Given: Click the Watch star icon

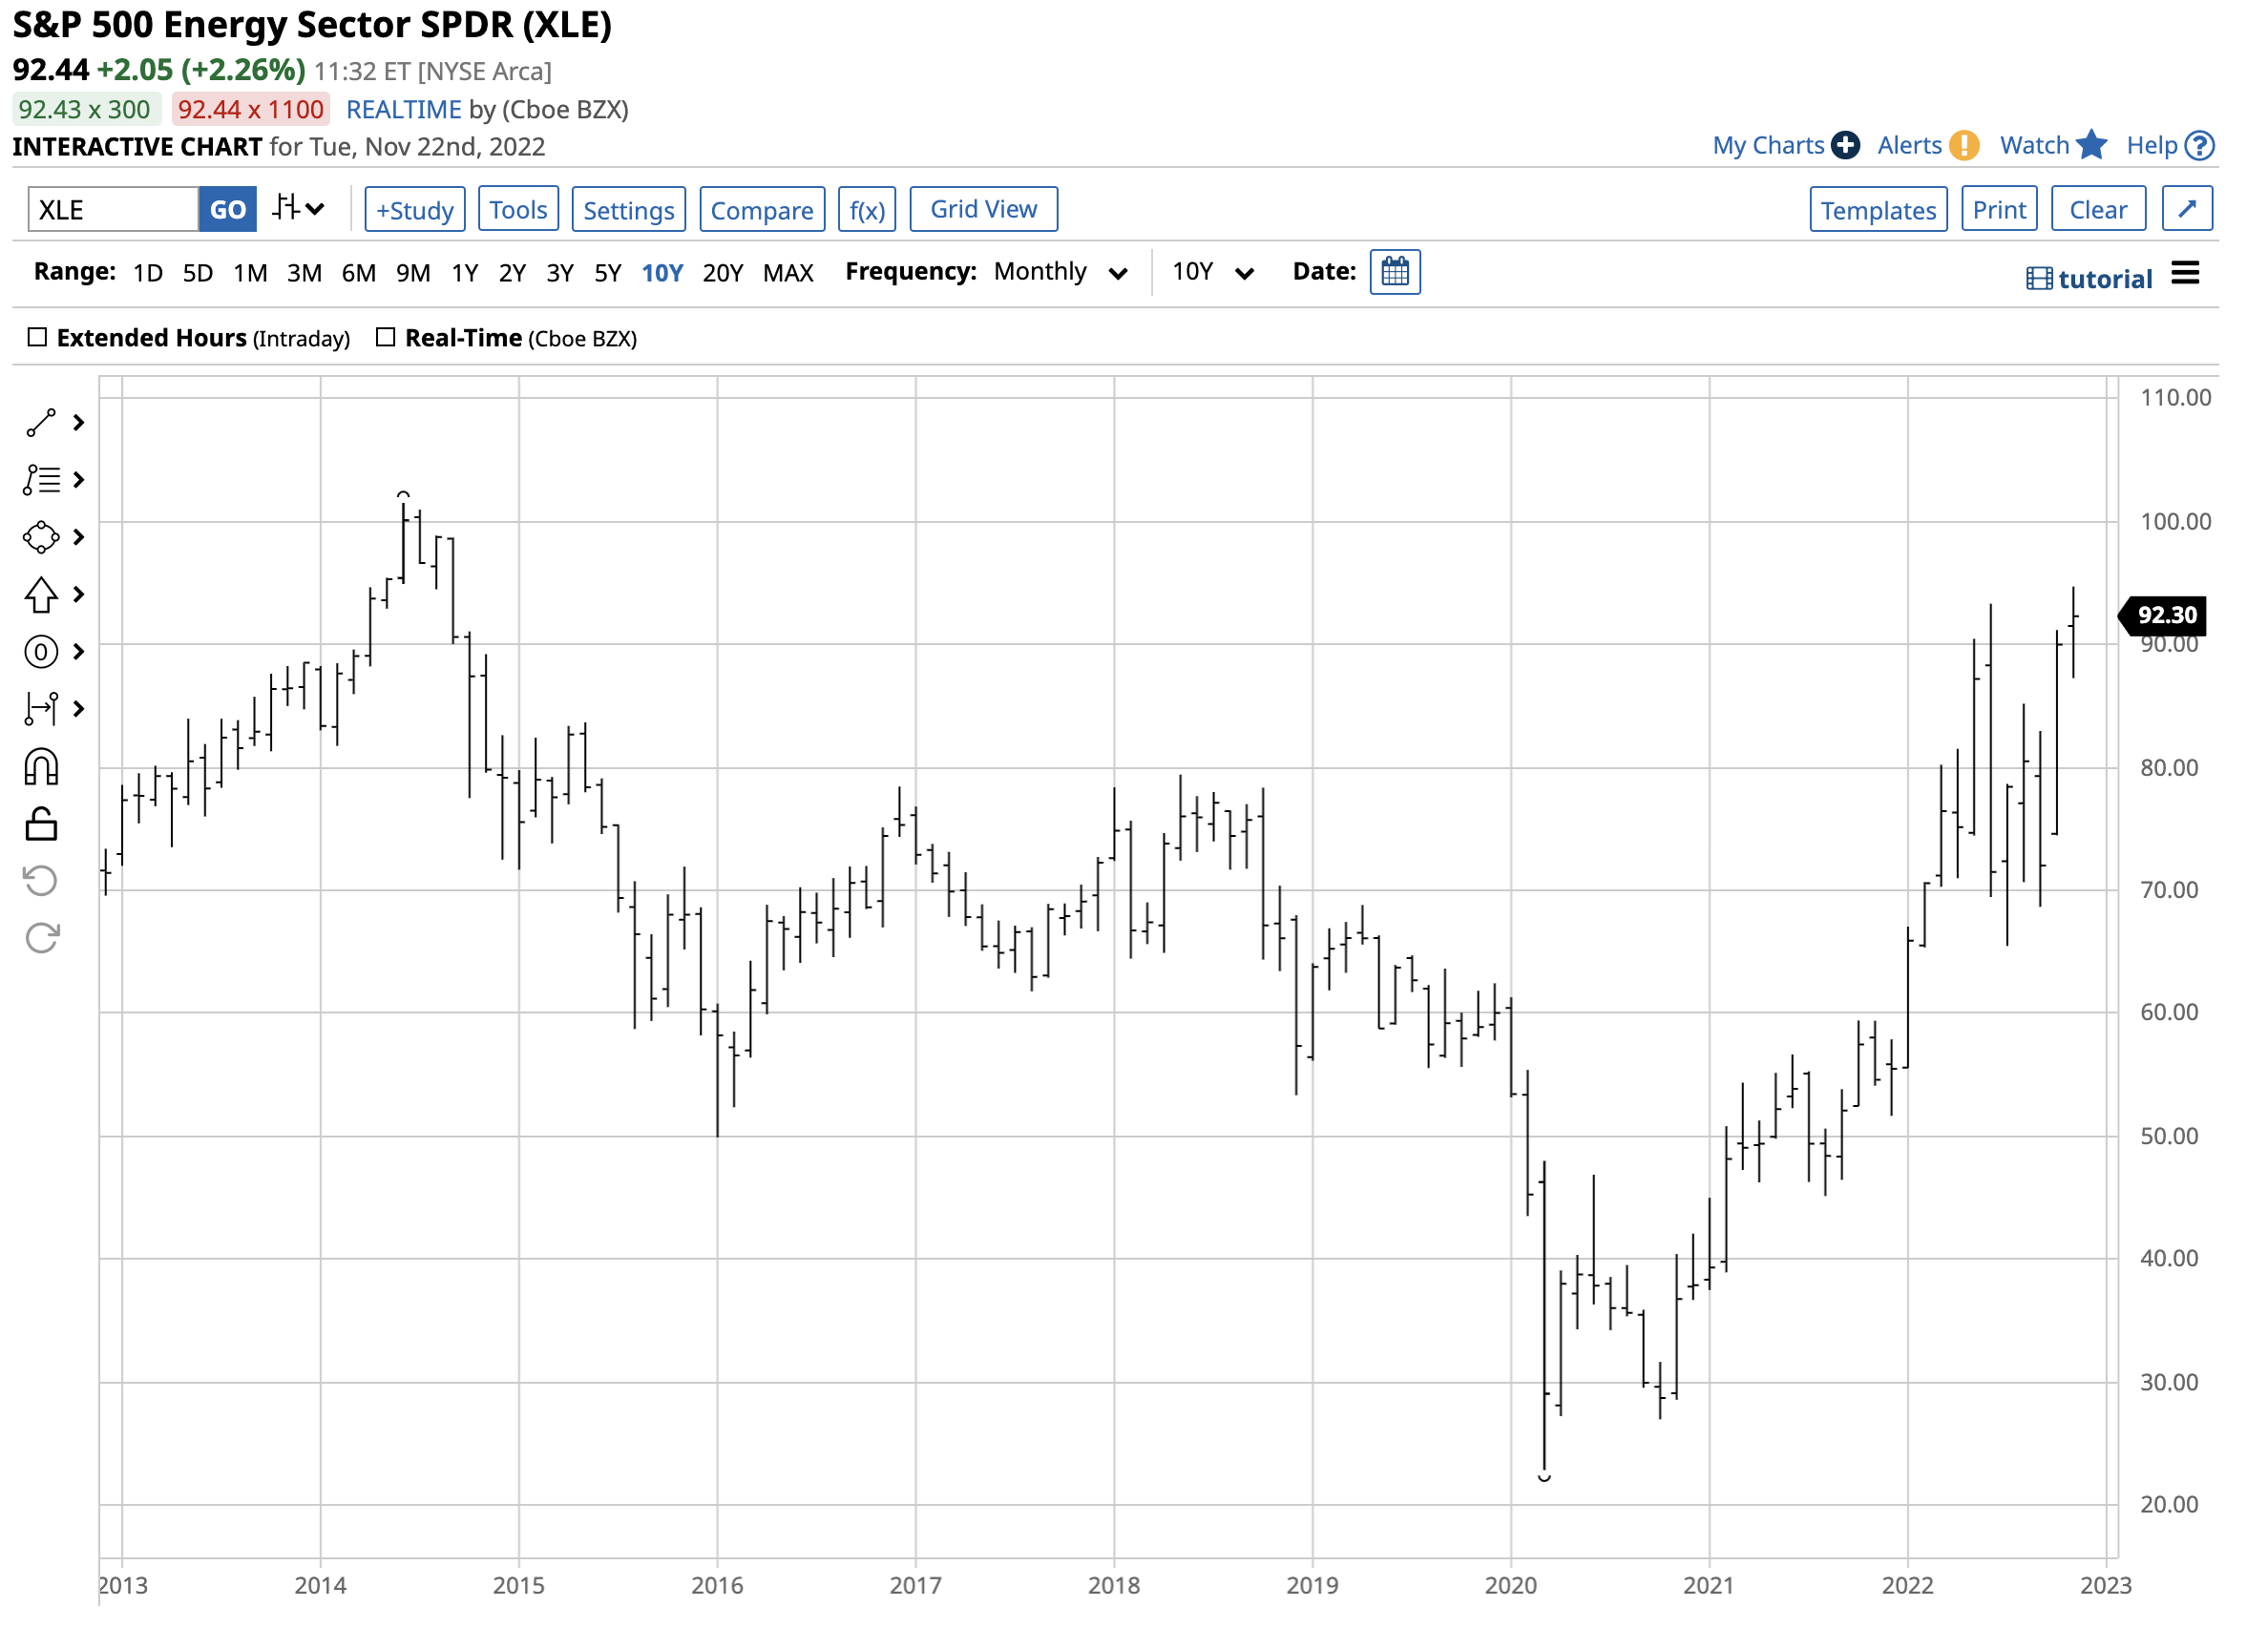Looking at the screenshot, I should [x=2091, y=145].
